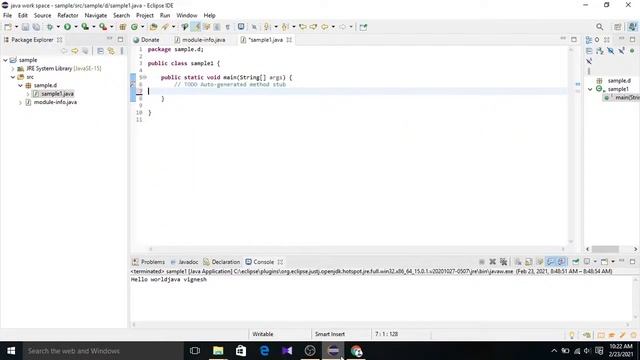
Task: Collapse the src folder node
Action: pyautogui.click(x=13, y=77)
